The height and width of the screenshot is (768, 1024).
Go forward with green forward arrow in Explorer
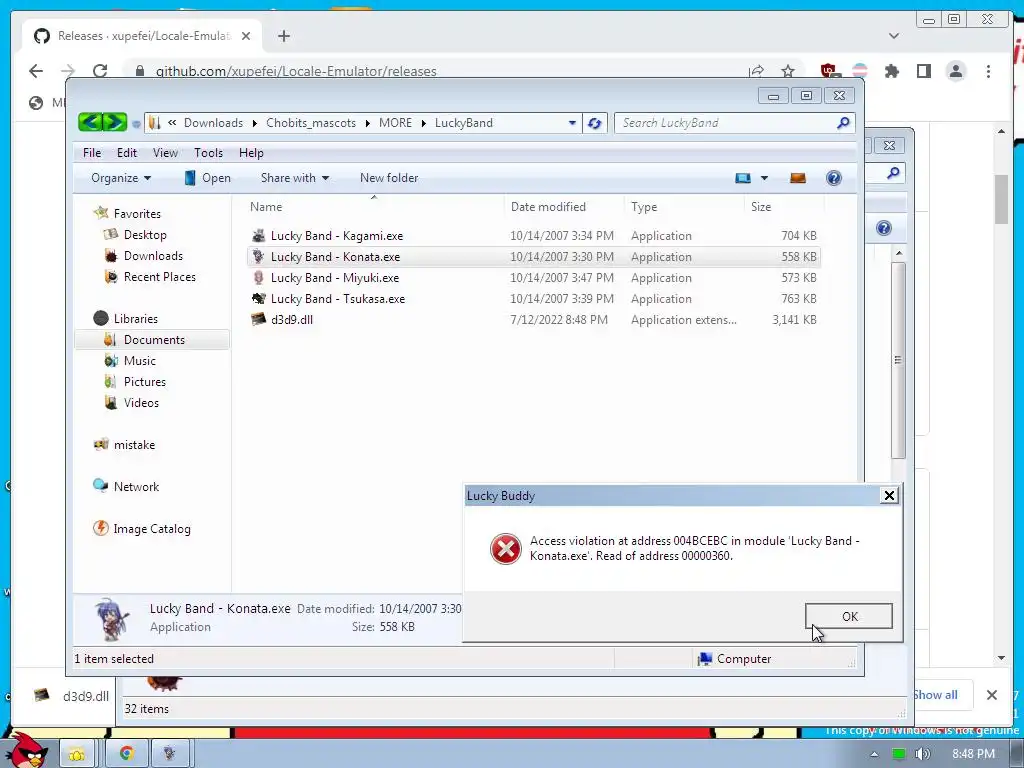pos(115,122)
